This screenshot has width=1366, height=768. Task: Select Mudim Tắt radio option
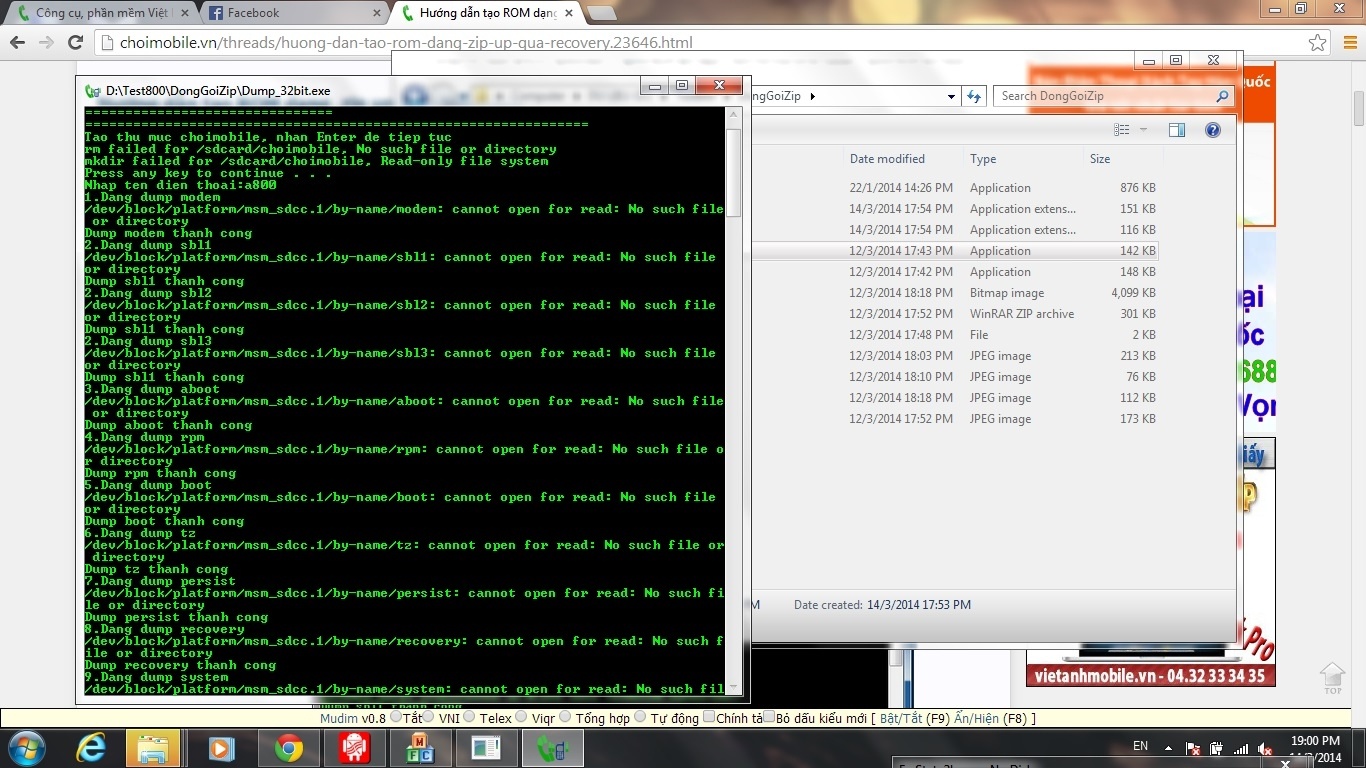click(396, 717)
